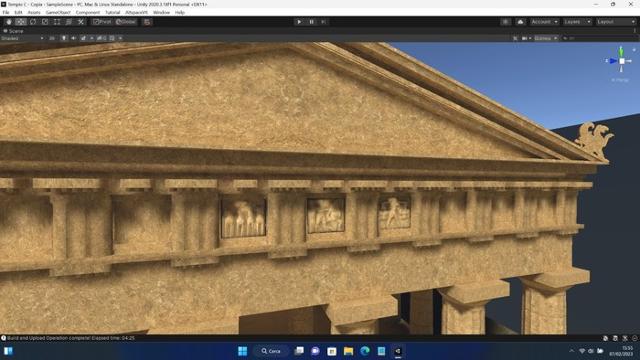Open Widgets button on taskbar
Screen dimensions: 640x360
pyautogui.click(x=8, y=351)
